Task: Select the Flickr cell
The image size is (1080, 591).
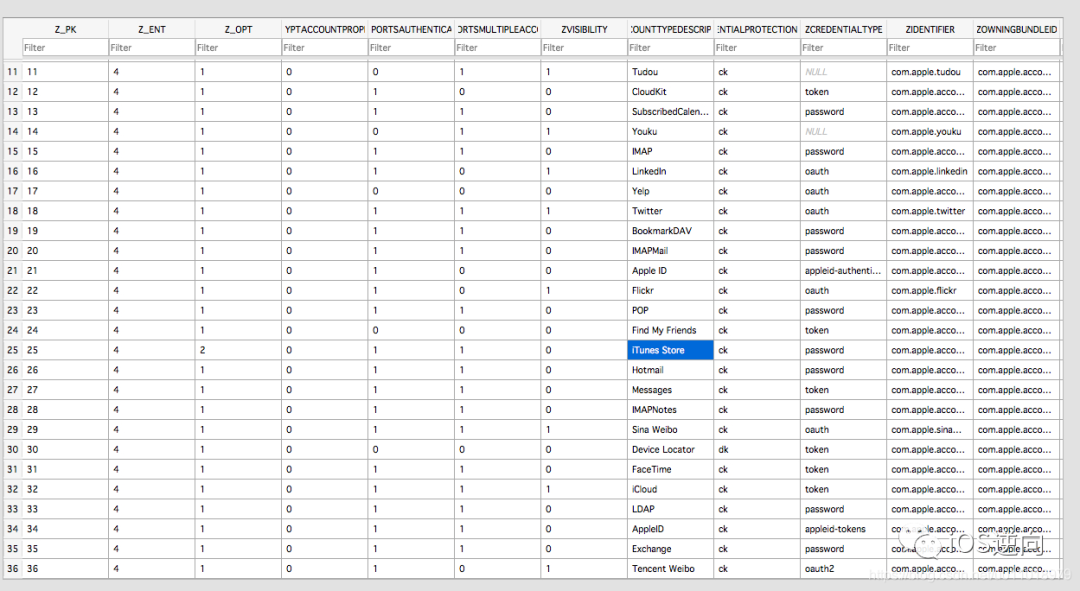Action: (x=670, y=291)
